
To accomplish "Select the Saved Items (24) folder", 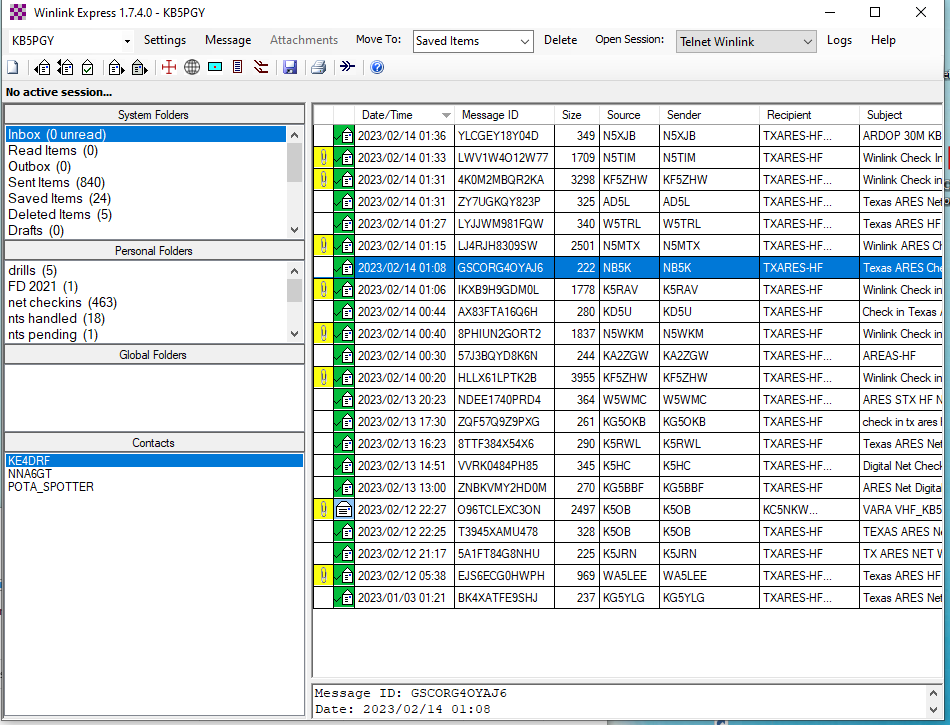I will (59, 199).
